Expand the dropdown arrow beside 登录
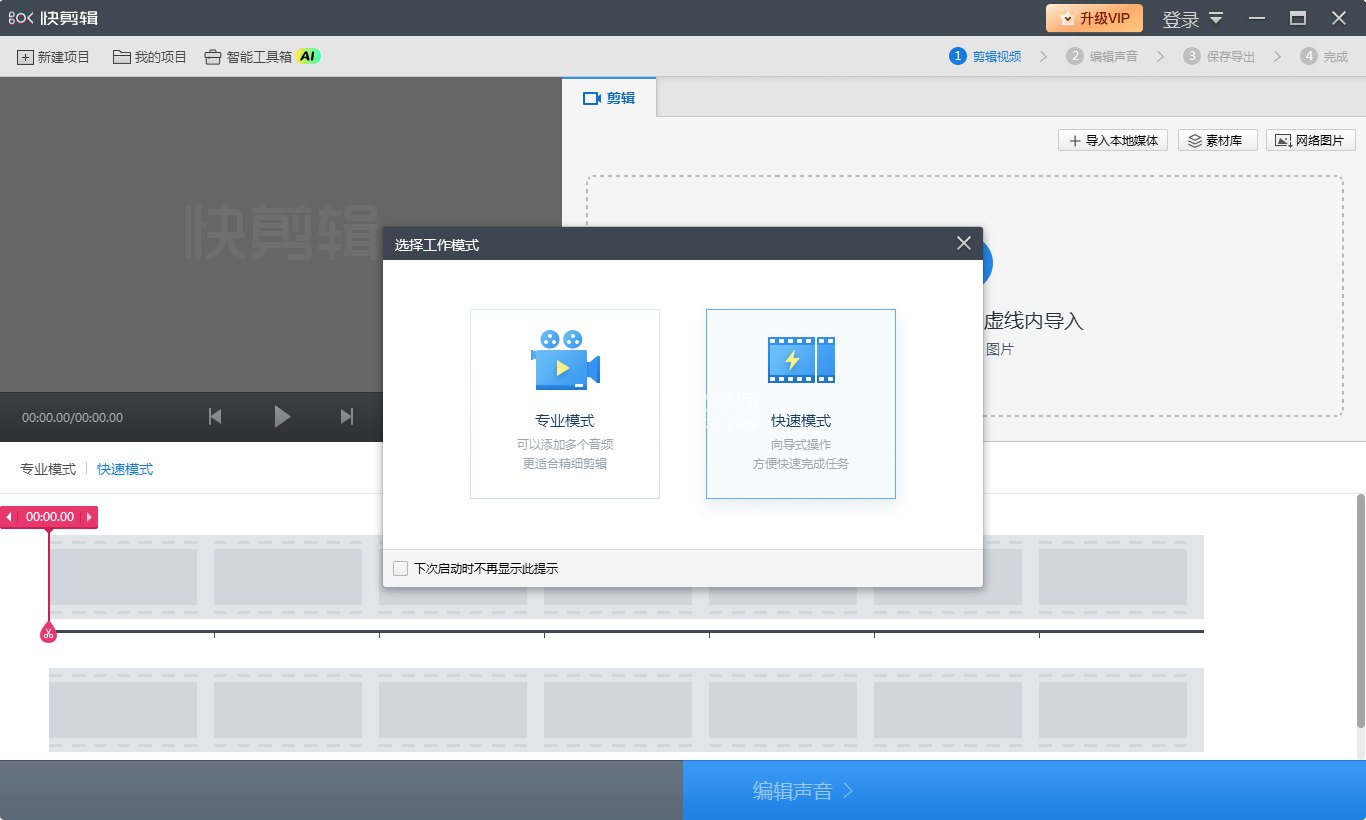The image size is (1366, 820). click(1216, 18)
